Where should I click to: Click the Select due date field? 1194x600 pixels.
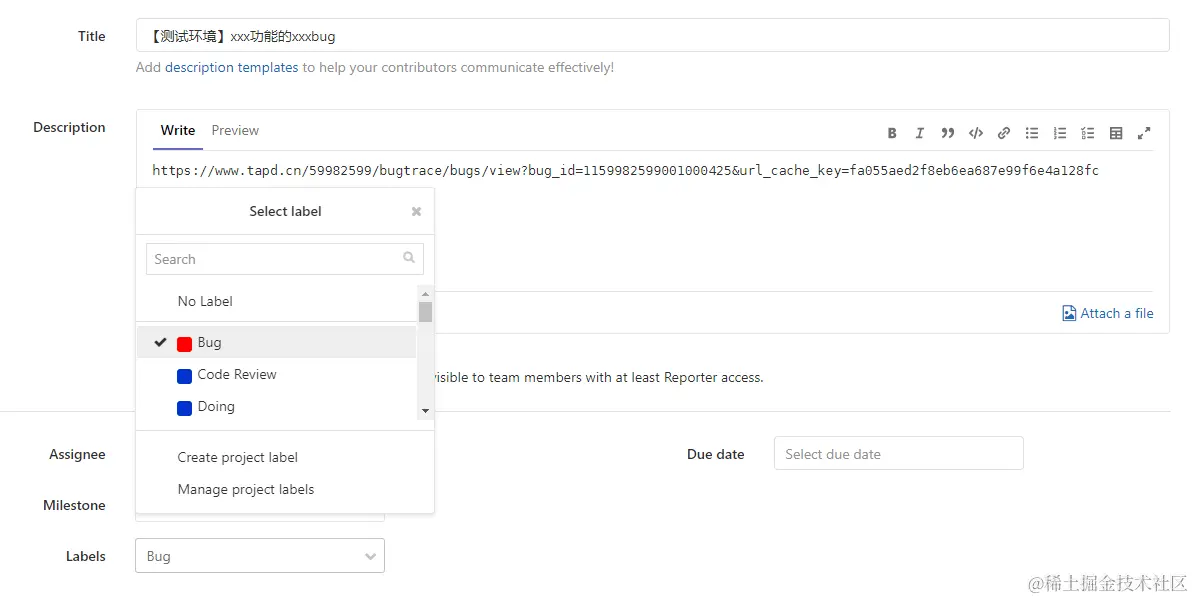point(899,454)
